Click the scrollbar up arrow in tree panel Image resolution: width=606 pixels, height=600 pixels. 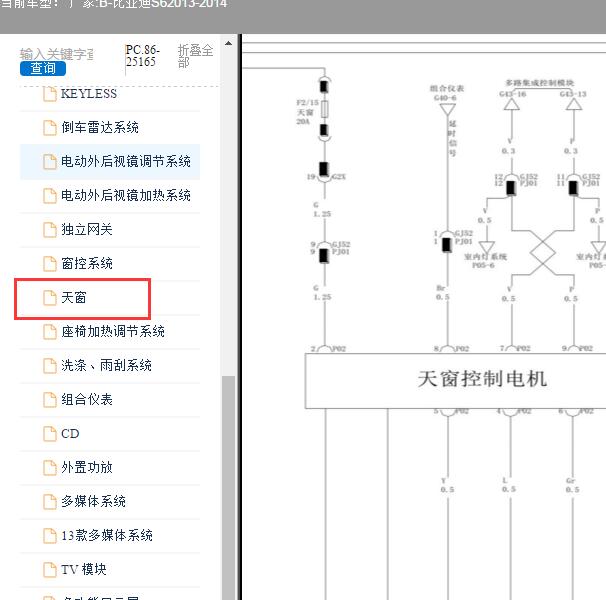click(x=228, y=43)
